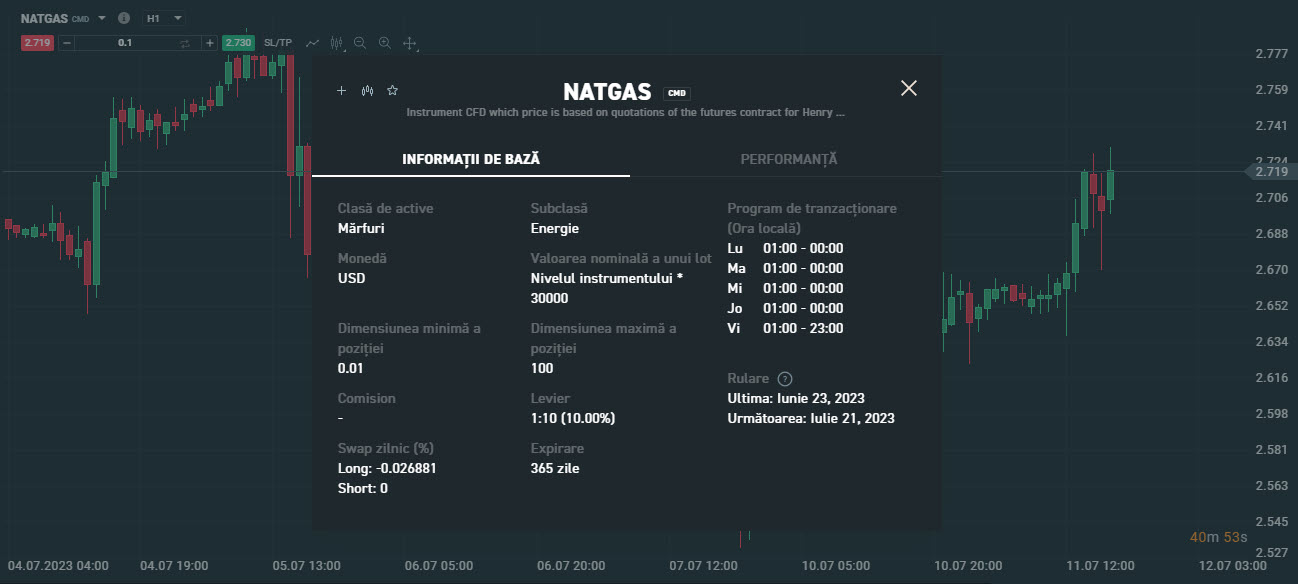This screenshot has height=584, width=1298.
Task: Click the candlestick icon in the NATGAS dialog
Action: click(x=367, y=90)
